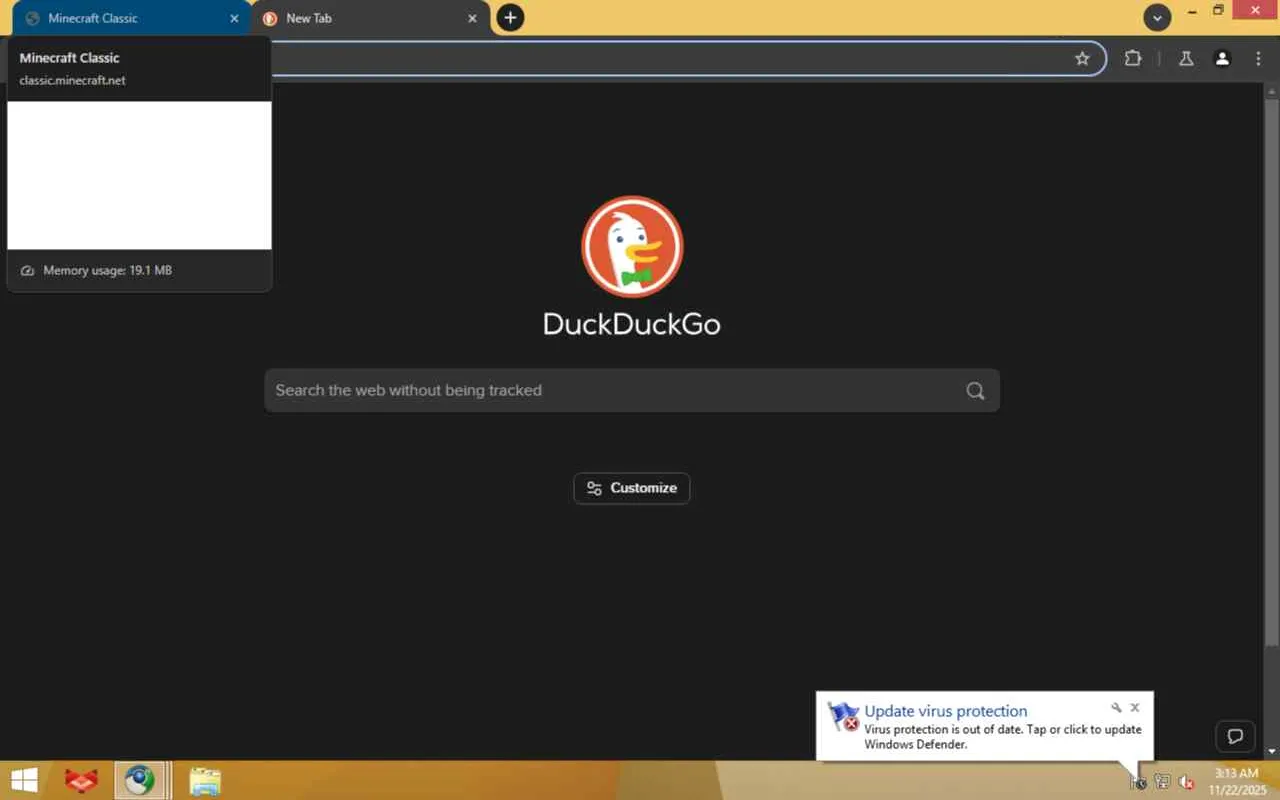The image size is (1280, 800).
Task: Click the 'Virus protection is out of date' message
Action: point(1003,736)
